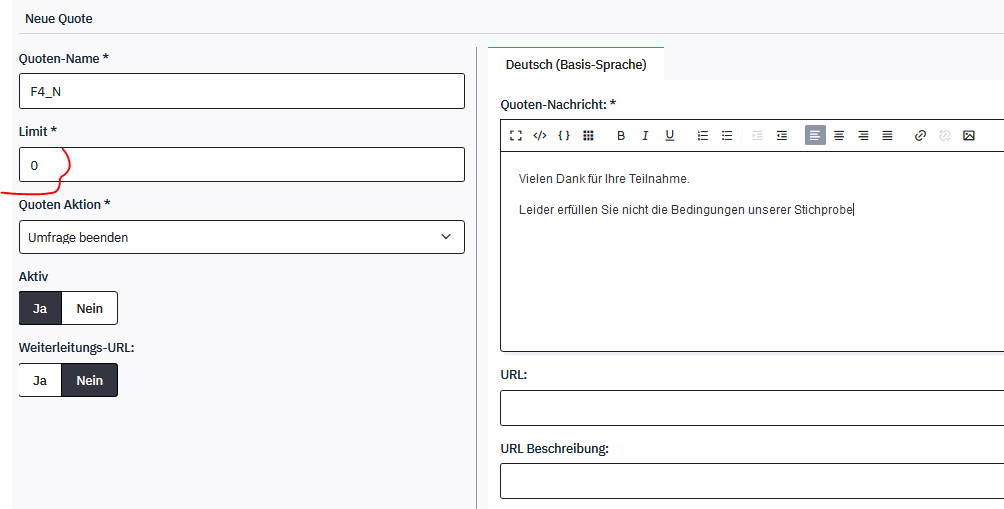
Task: Right align the message text
Action: (863, 135)
